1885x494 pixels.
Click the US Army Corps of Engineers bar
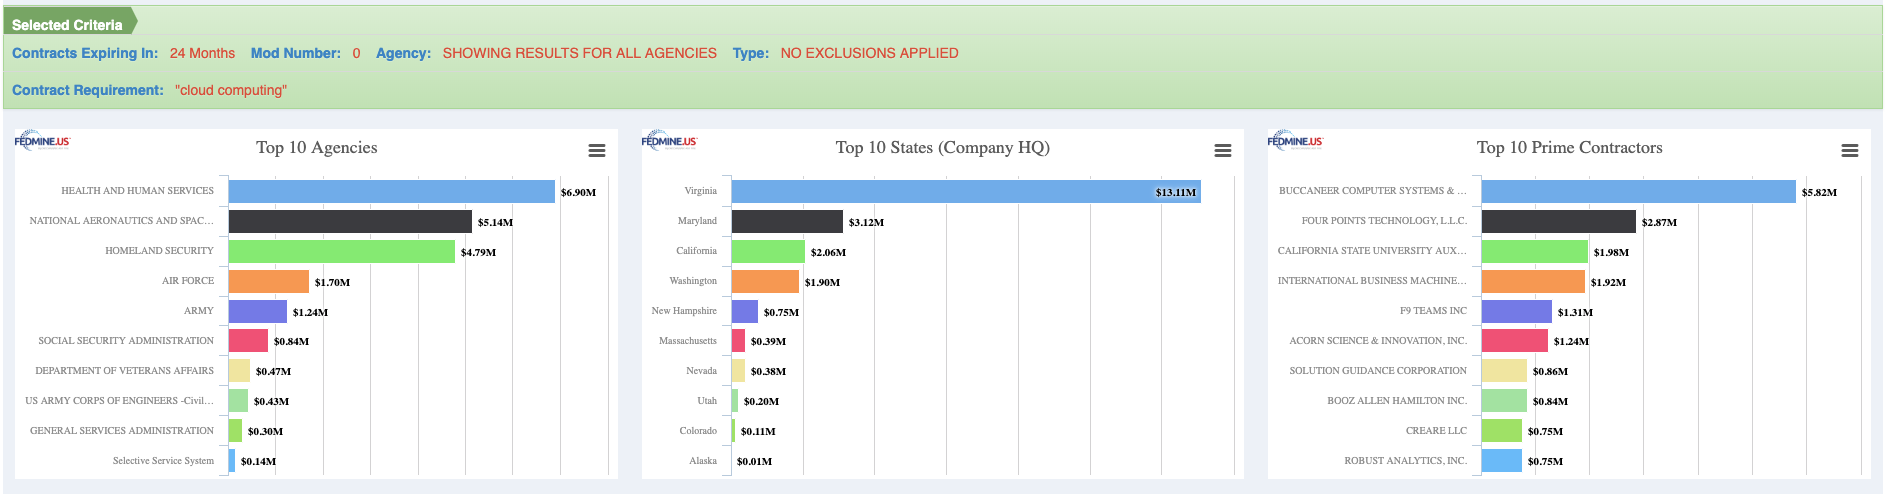coord(238,401)
